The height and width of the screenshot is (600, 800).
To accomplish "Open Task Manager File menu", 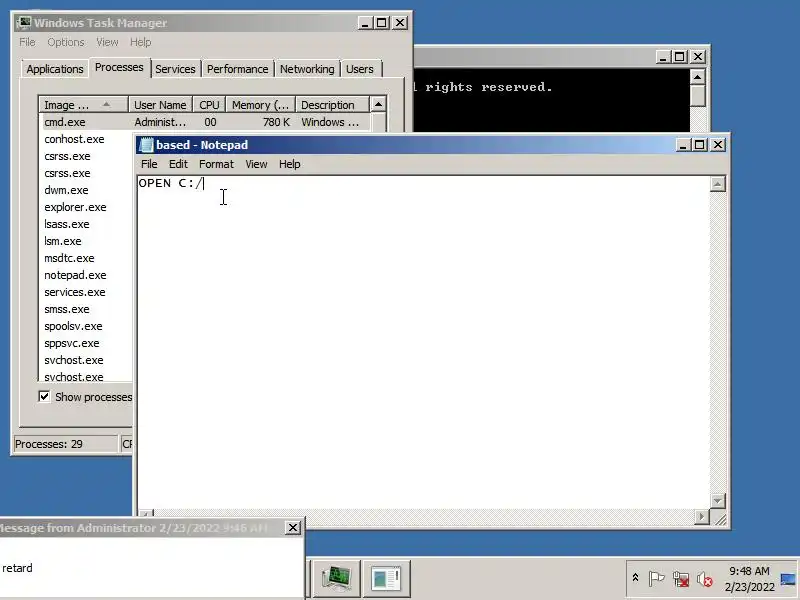I will [x=27, y=42].
